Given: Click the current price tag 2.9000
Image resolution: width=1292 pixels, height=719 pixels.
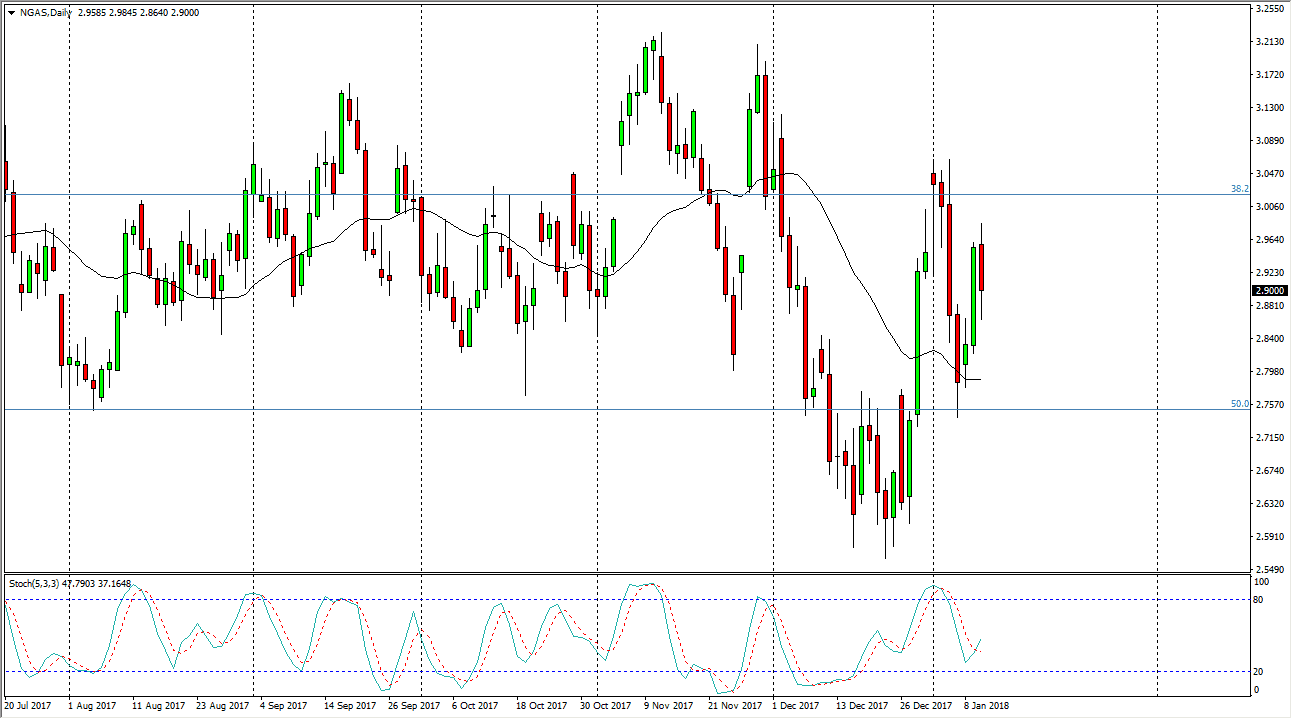Looking at the screenshot, I should click(x=1269, y=290).
